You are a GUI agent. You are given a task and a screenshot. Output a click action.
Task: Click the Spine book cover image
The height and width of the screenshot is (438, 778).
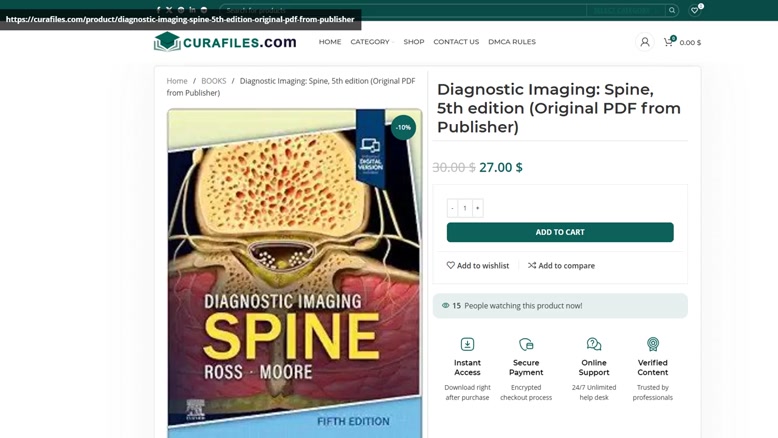[295, 273]
